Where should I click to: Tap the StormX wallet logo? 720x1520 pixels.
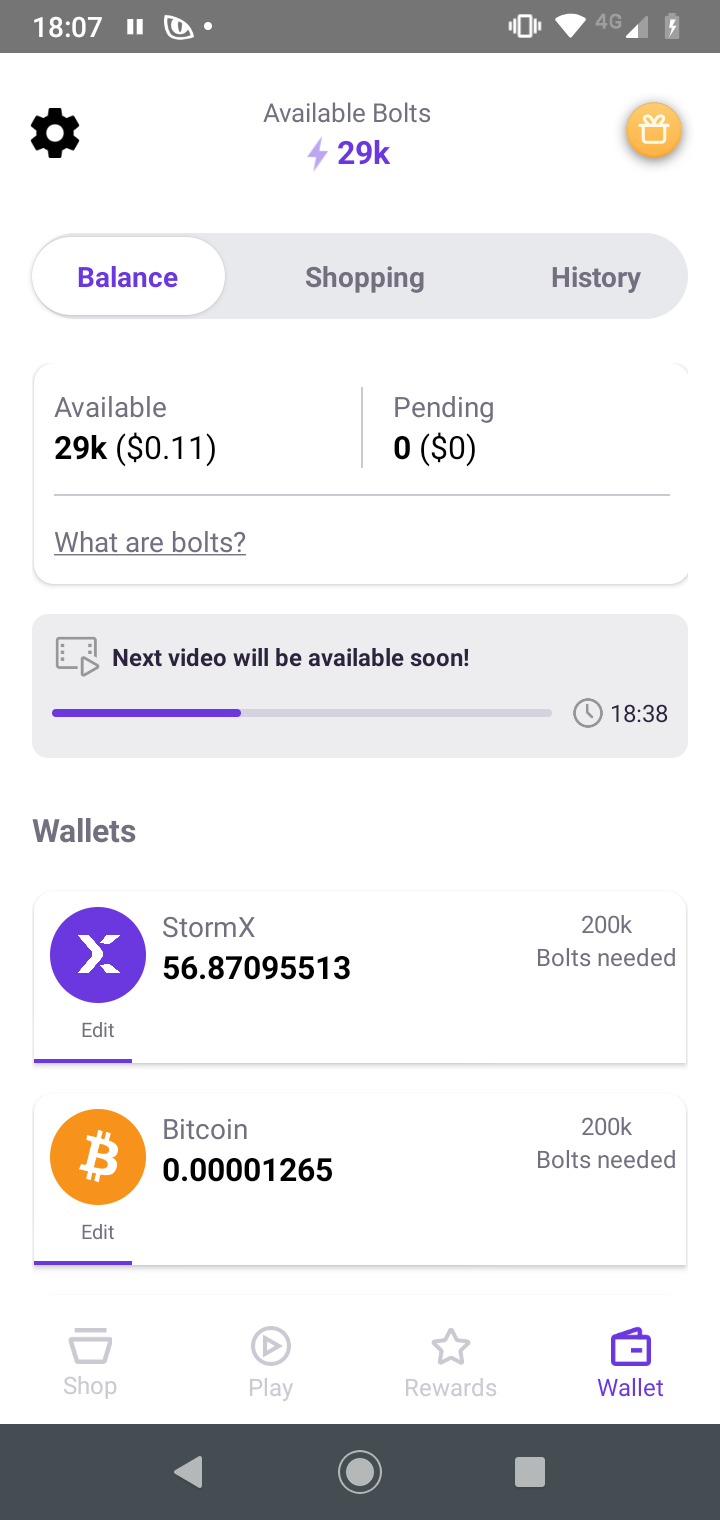98,955
